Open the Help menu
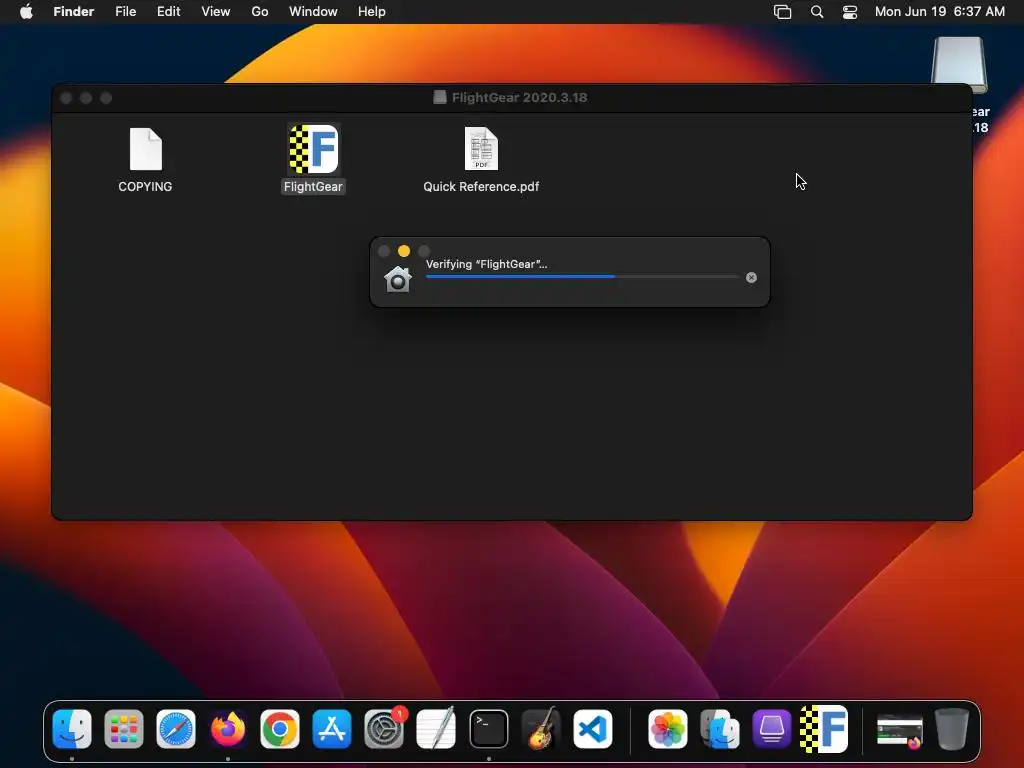 coord(372,12)
